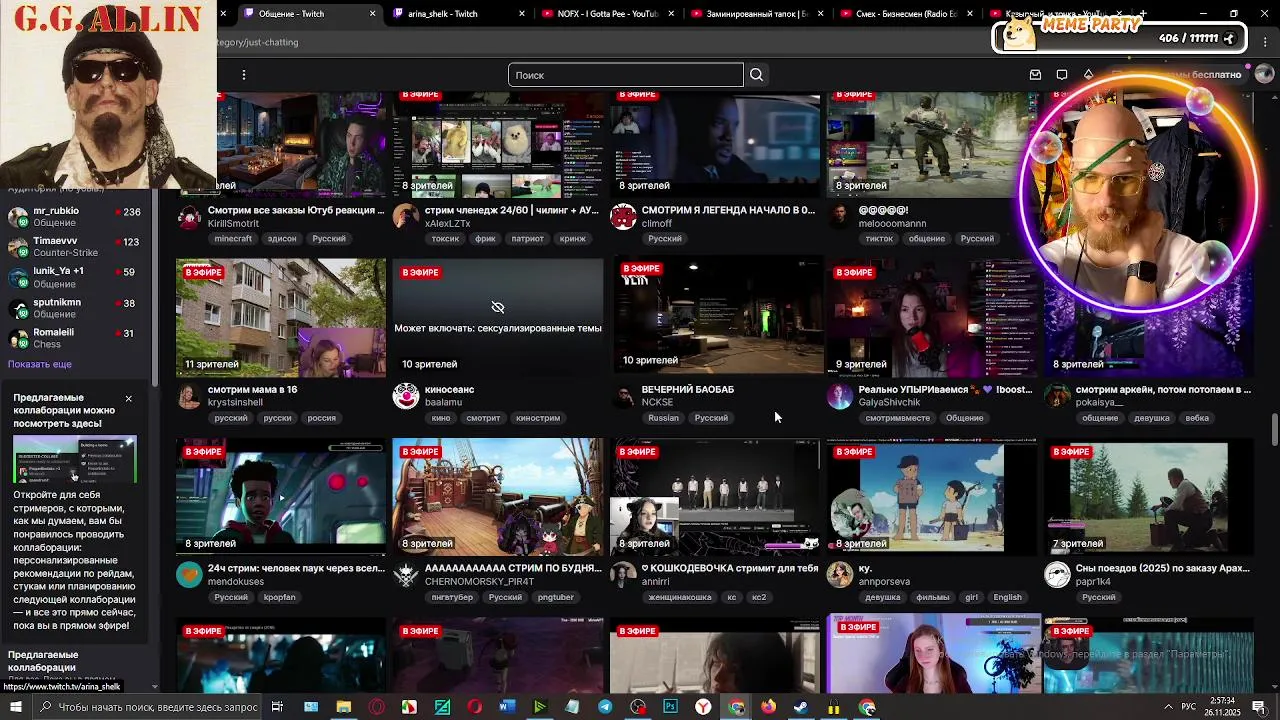Open annporseva stream thumbnail titled ку.
This screenshot has width=1280, height=720.
click(x=932, y=497)
